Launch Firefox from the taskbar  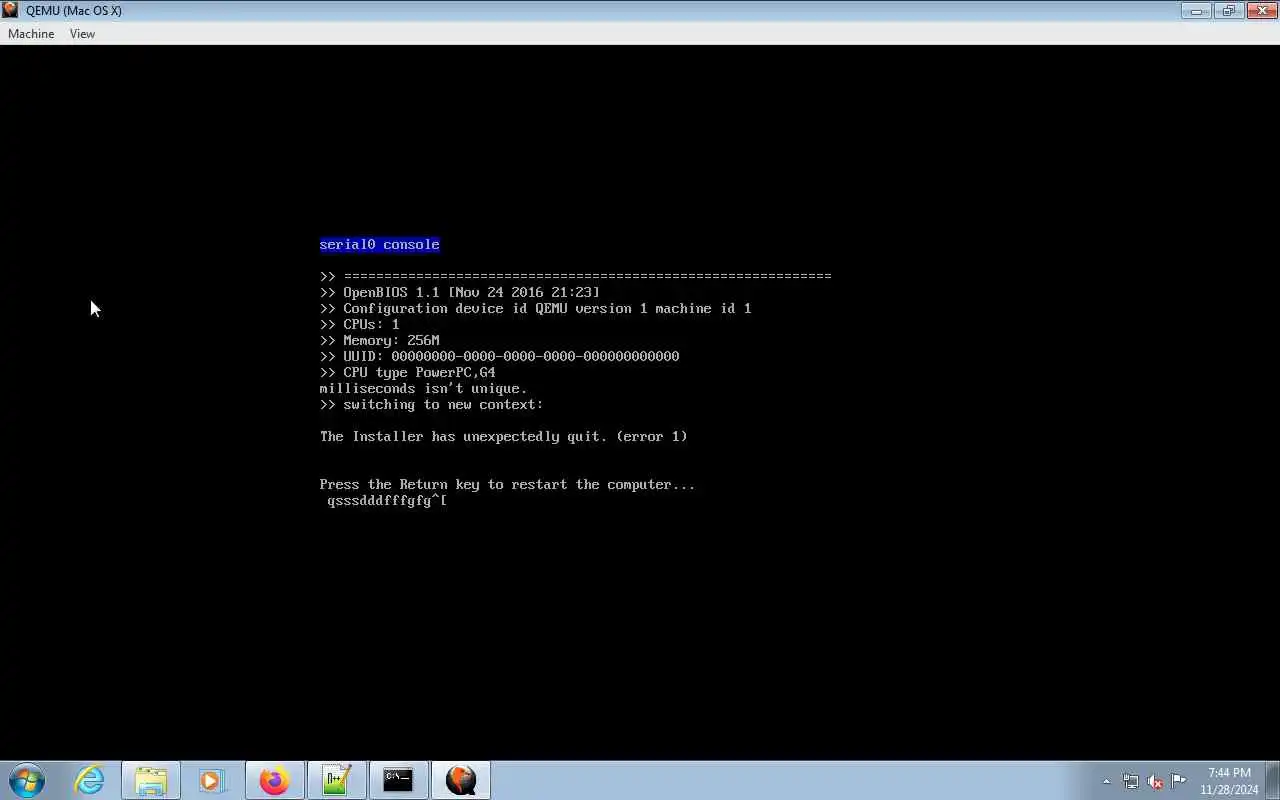pos(274,780)
